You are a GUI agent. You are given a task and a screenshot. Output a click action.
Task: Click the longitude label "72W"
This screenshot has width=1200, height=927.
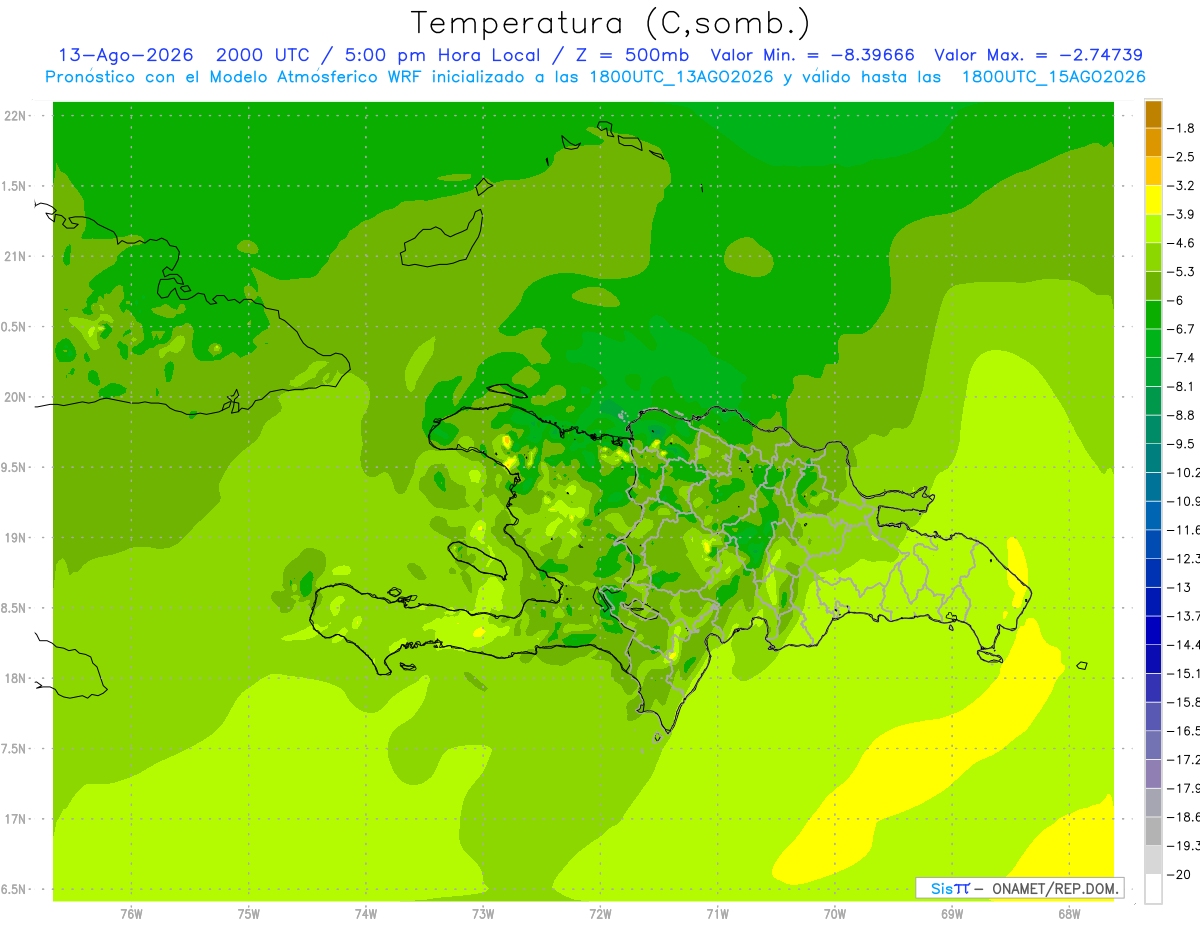point(600,914)
